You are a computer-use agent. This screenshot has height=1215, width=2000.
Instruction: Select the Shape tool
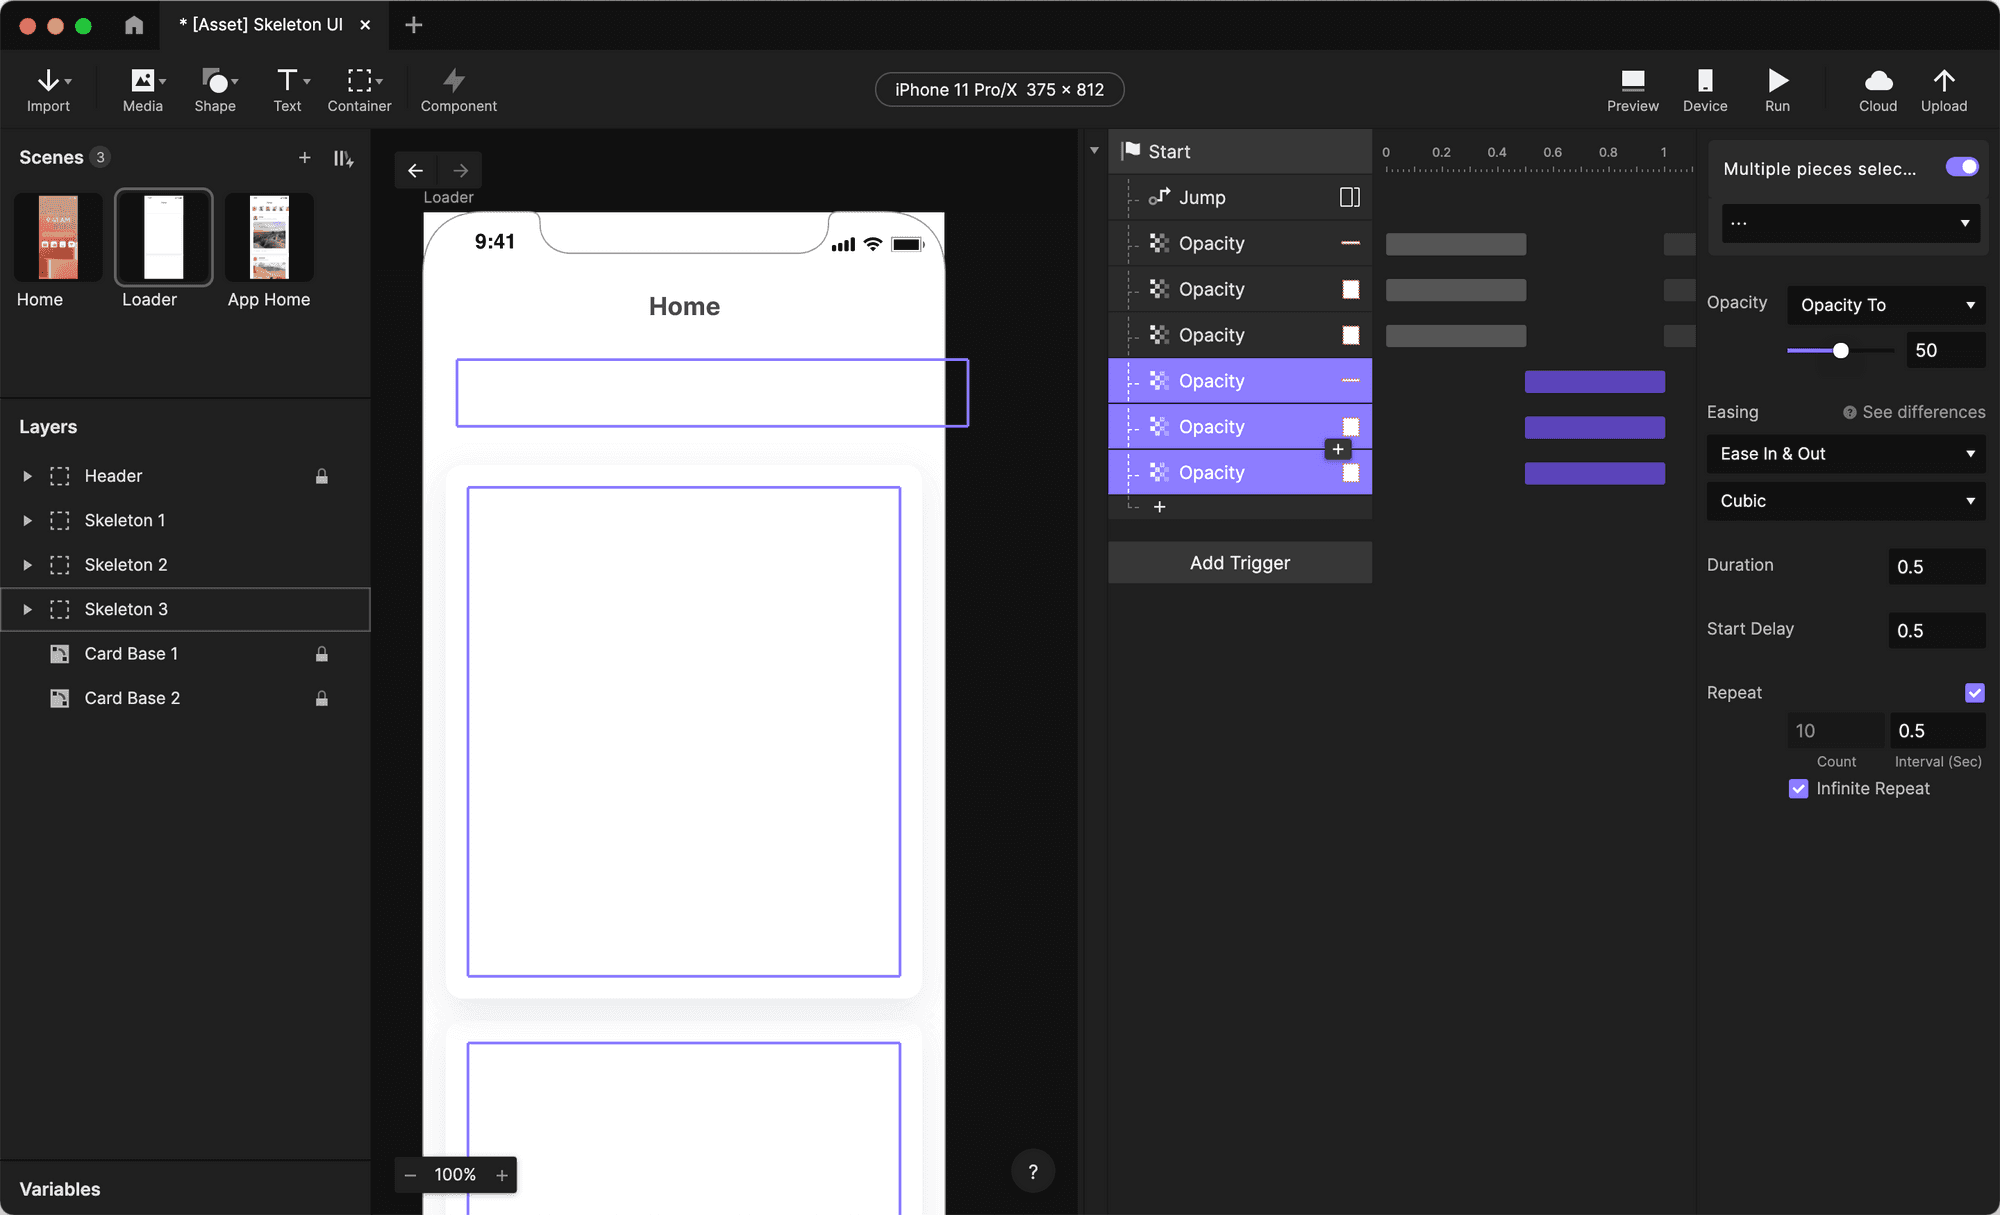click(x=215, y=90)
